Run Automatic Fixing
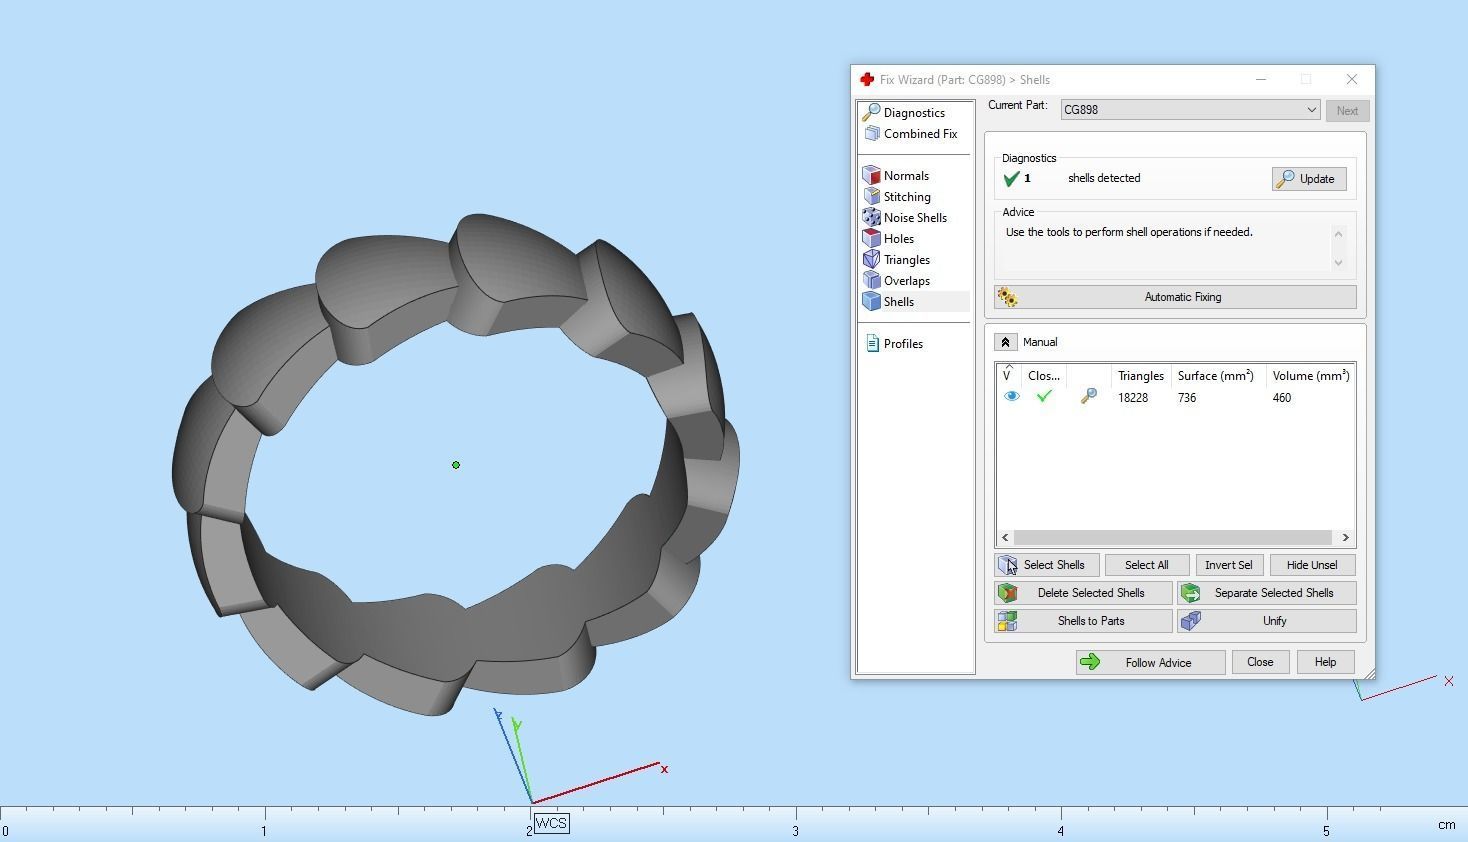This screenshot has height=842, width=1468. [1175, 297]
